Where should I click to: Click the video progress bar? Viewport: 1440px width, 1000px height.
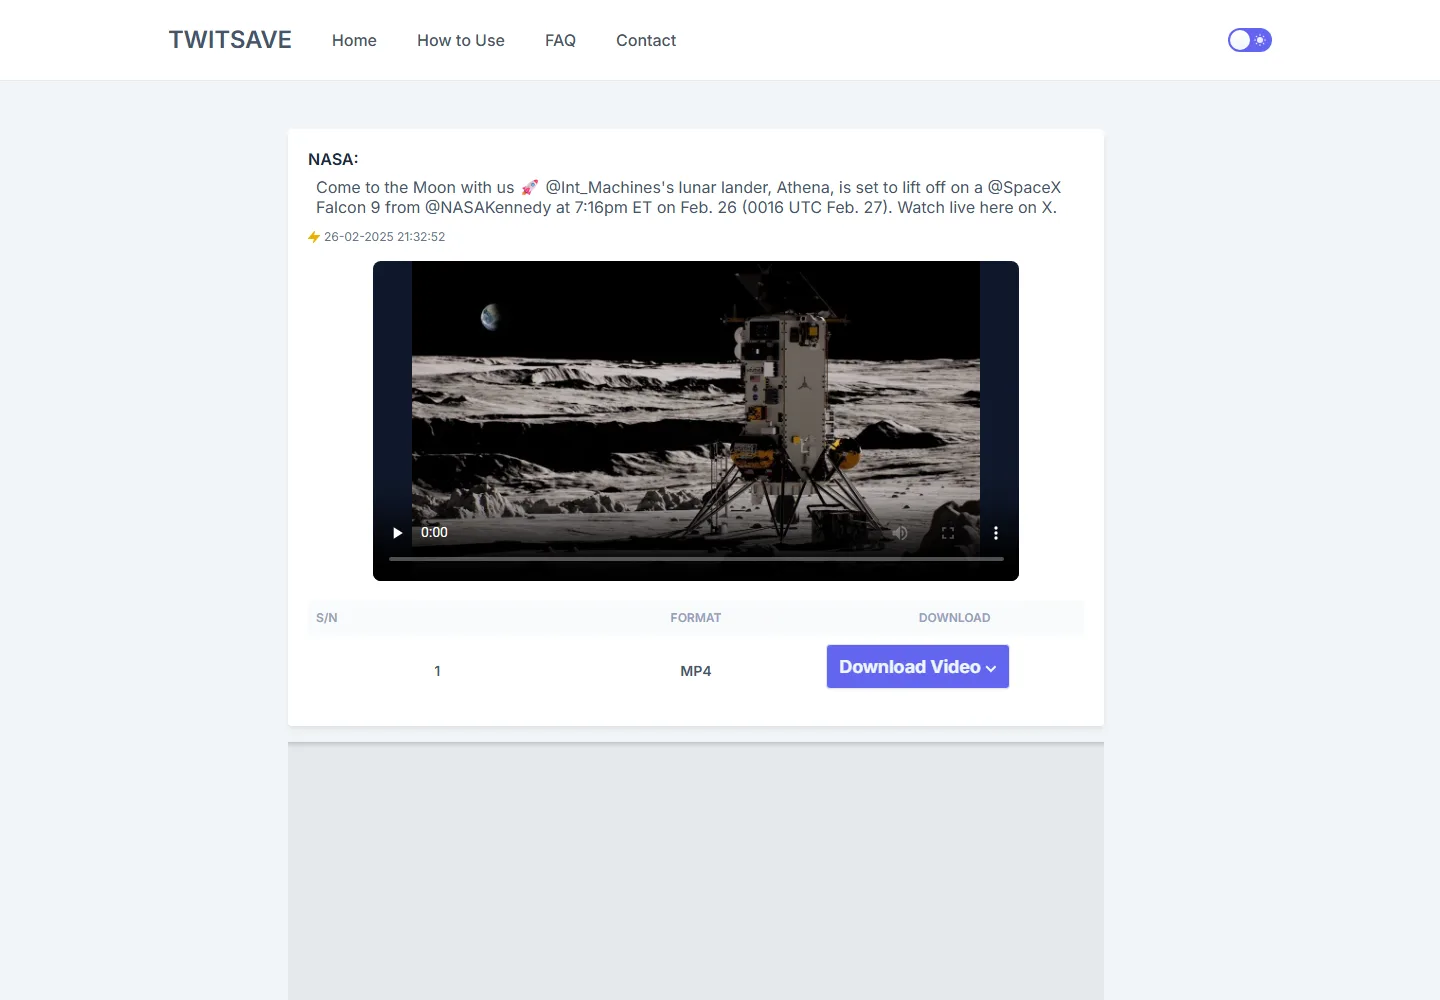coord(696,559)
